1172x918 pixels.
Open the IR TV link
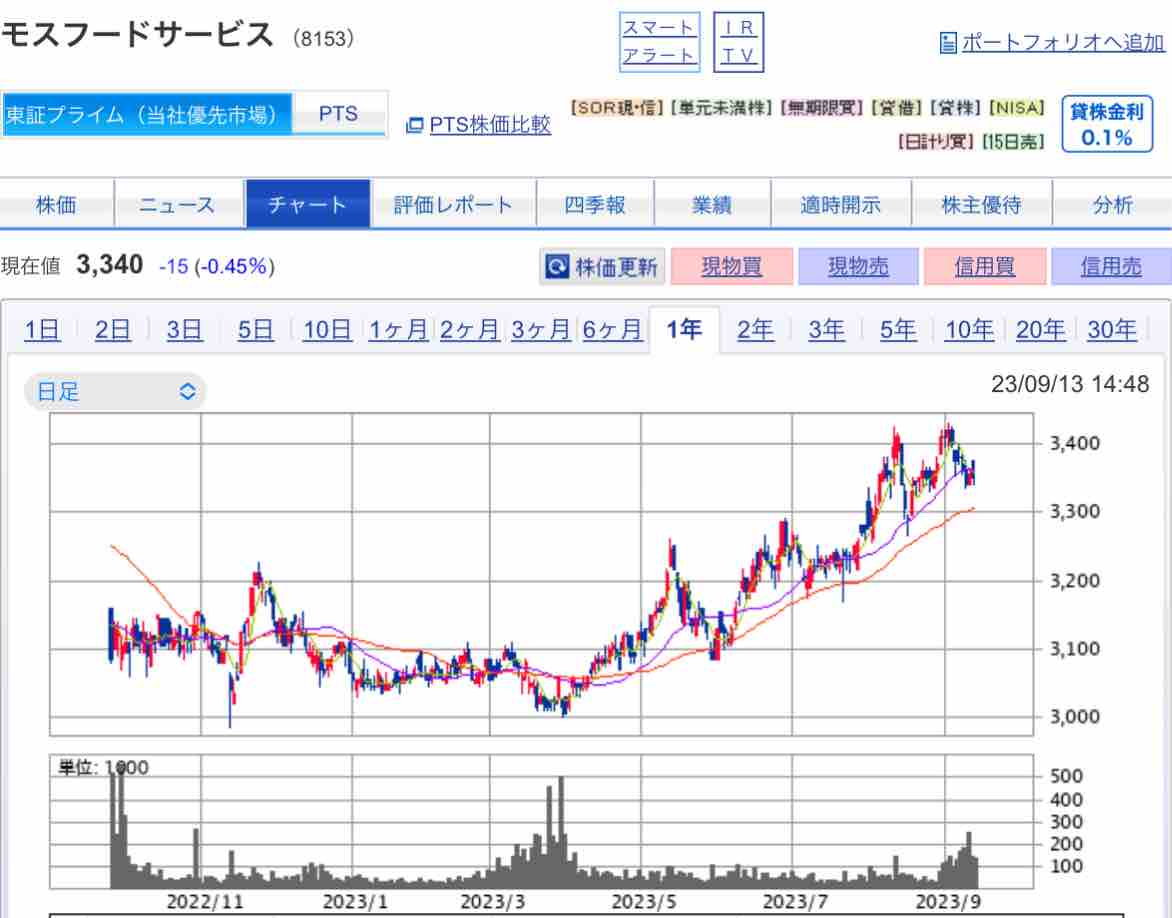(x=738, y=42)
